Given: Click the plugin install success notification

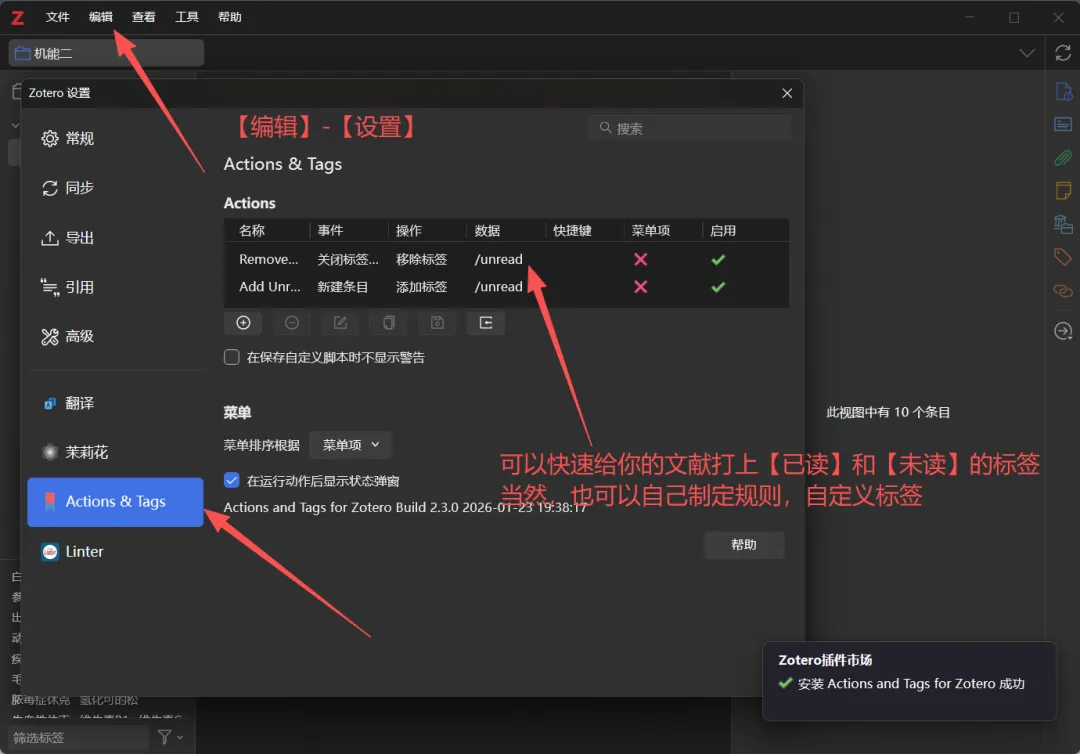Looking at the screenshot, I should 909,681.
